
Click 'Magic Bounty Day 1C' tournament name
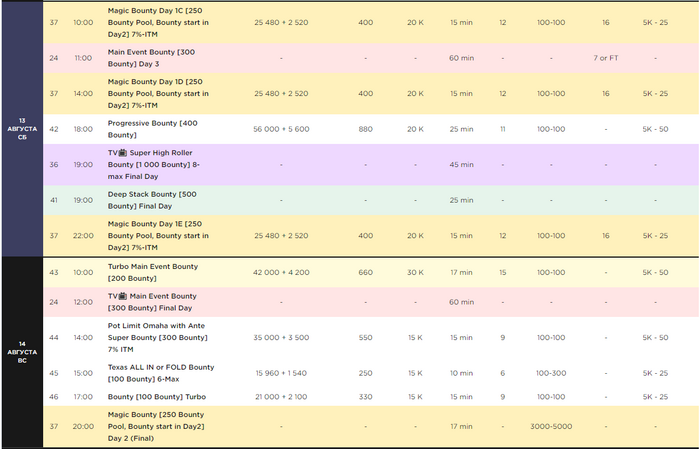[x=158, y=22]
